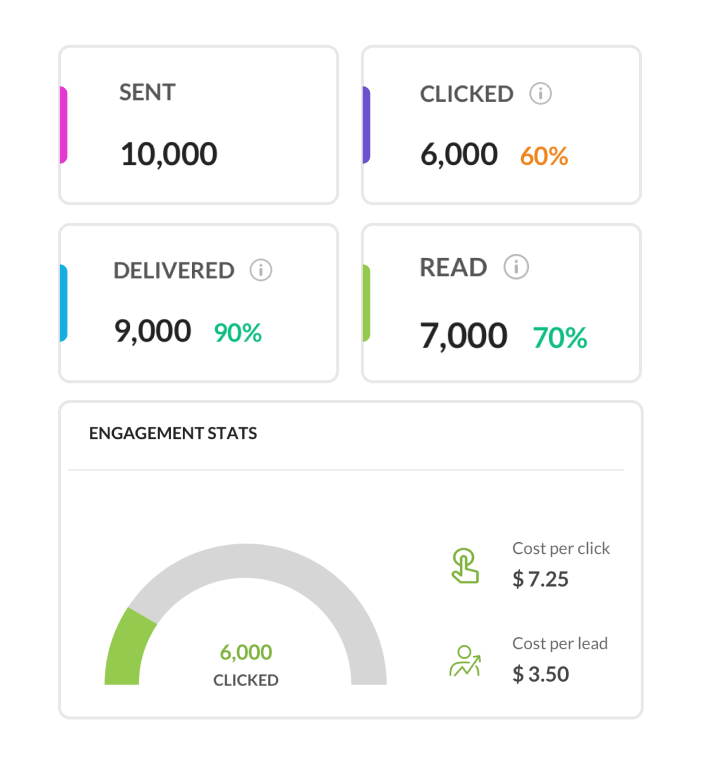Image resolution: width=702 pixels, height=764 pixels.
Task: Click the green segment of the gauge
Action: 126,647
